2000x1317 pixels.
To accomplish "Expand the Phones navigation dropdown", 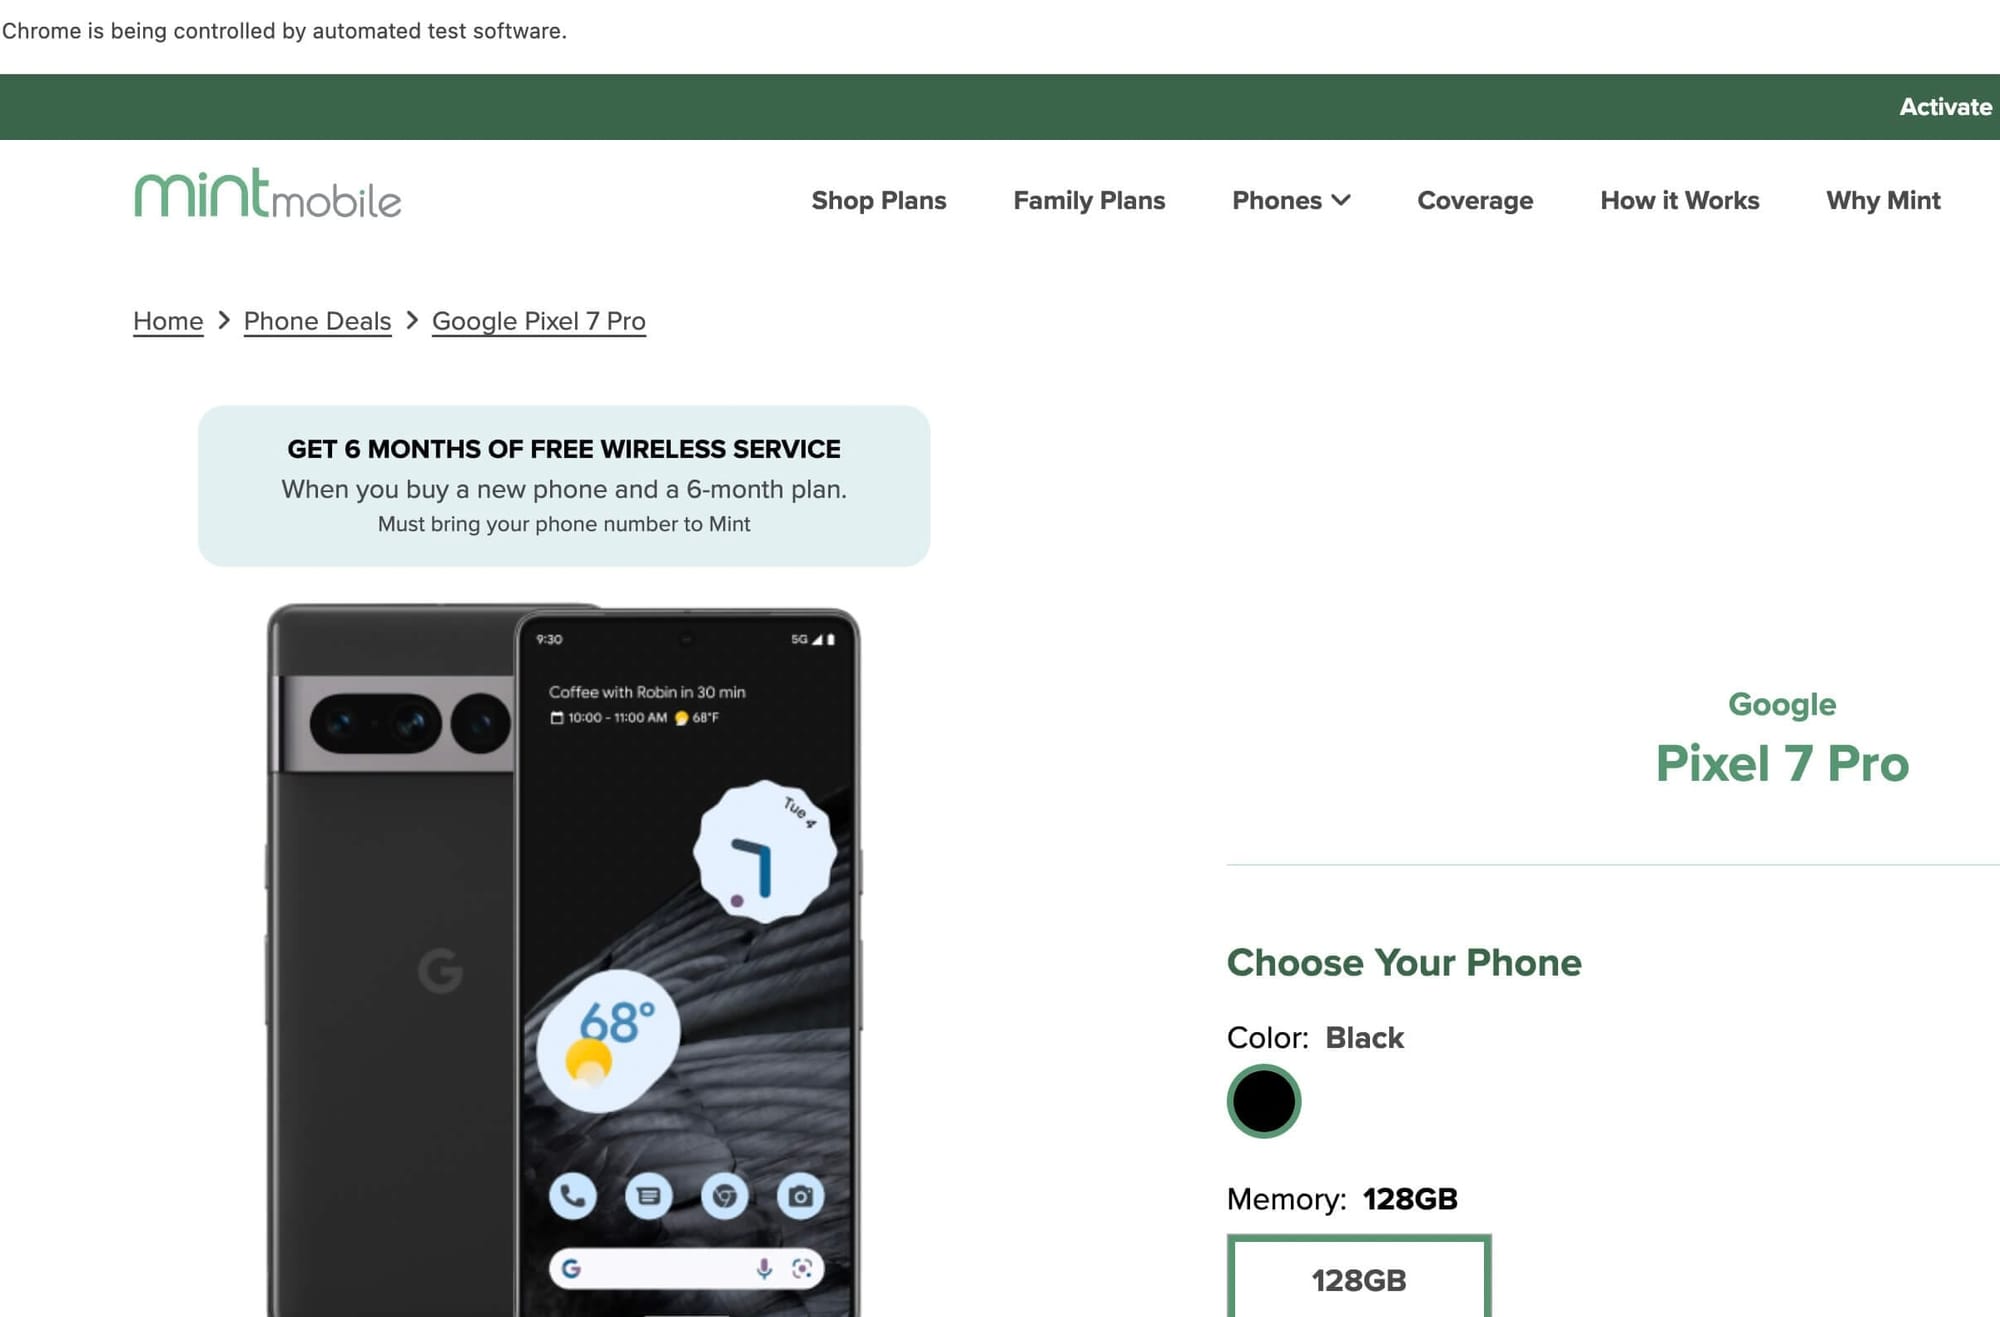I will [1290, 198].
